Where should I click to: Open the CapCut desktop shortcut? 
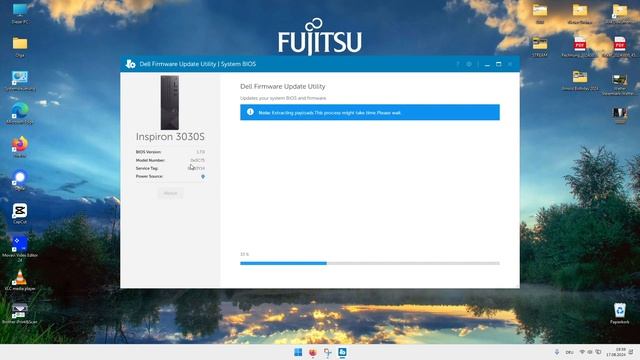click(20, 213)
